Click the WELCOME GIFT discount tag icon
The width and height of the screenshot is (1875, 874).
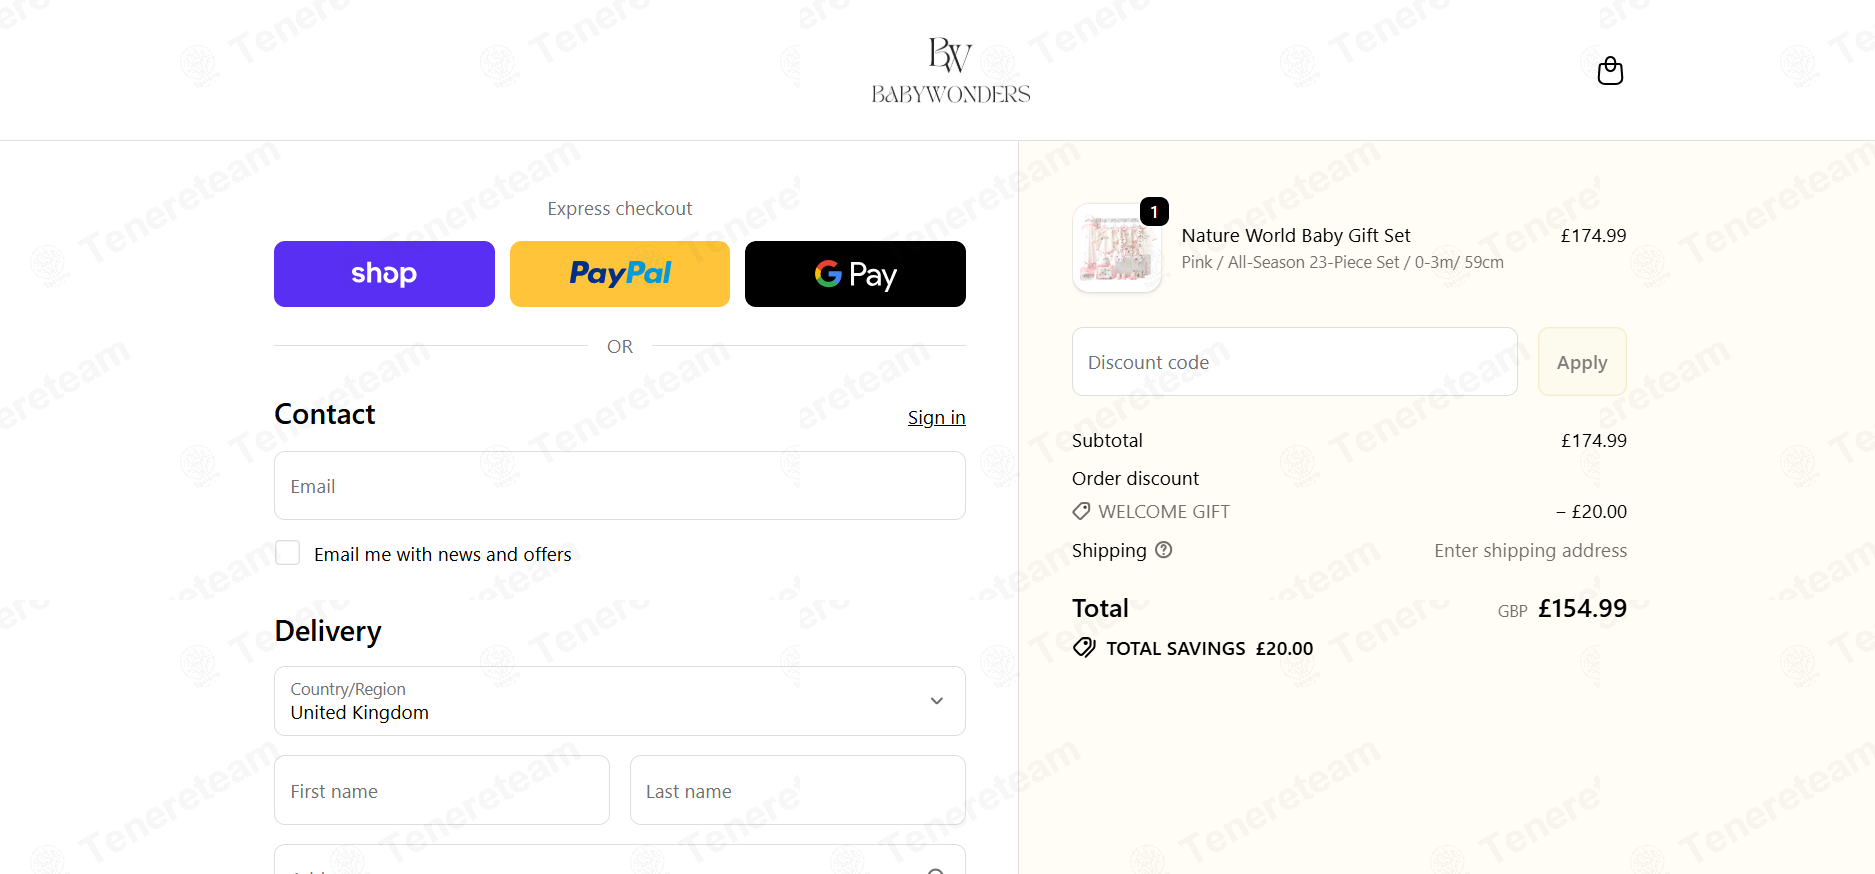point(1081,511)
